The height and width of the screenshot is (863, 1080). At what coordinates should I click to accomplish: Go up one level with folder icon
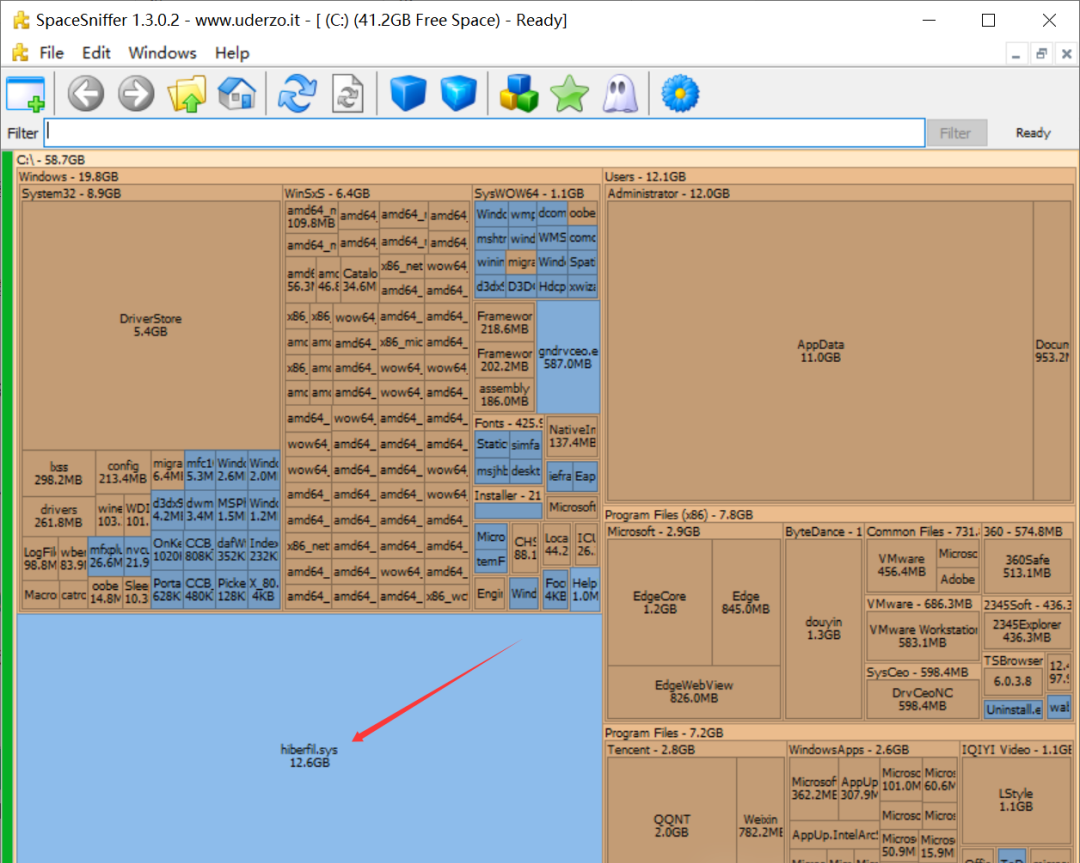187,94
